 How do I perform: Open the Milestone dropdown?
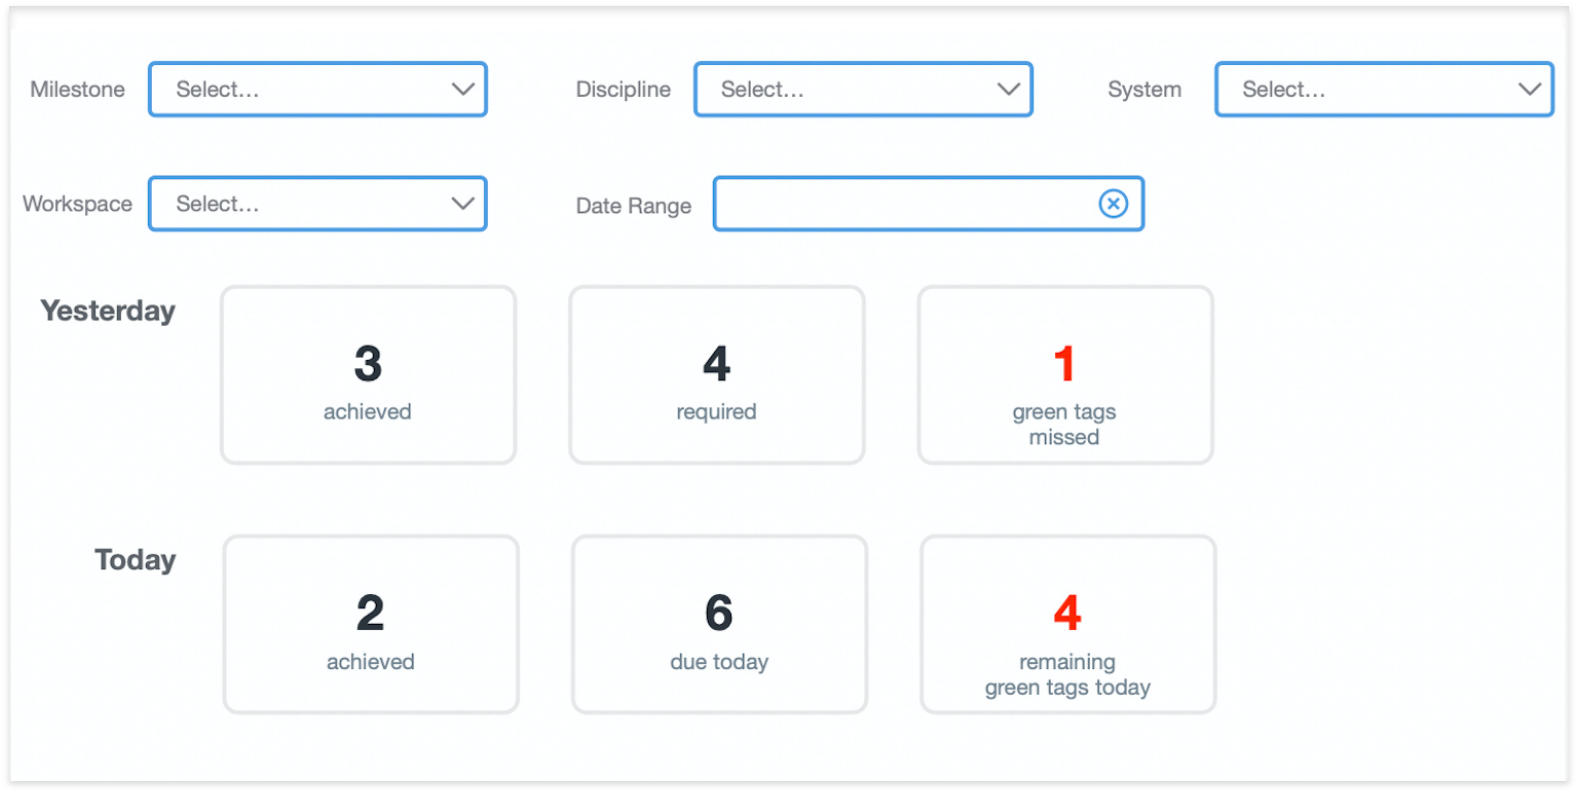[318, 90]
